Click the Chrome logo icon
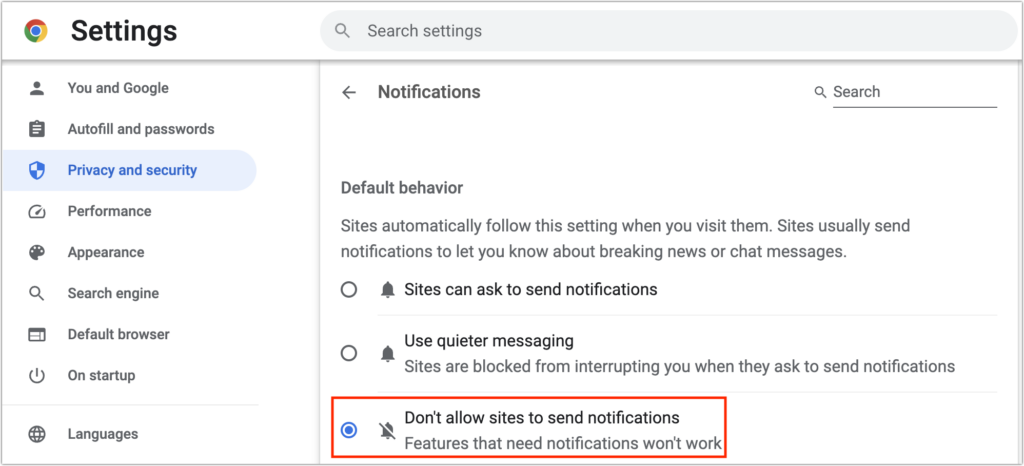The image size is (1024, 466). pyautogui.click(x=36, y=31)
